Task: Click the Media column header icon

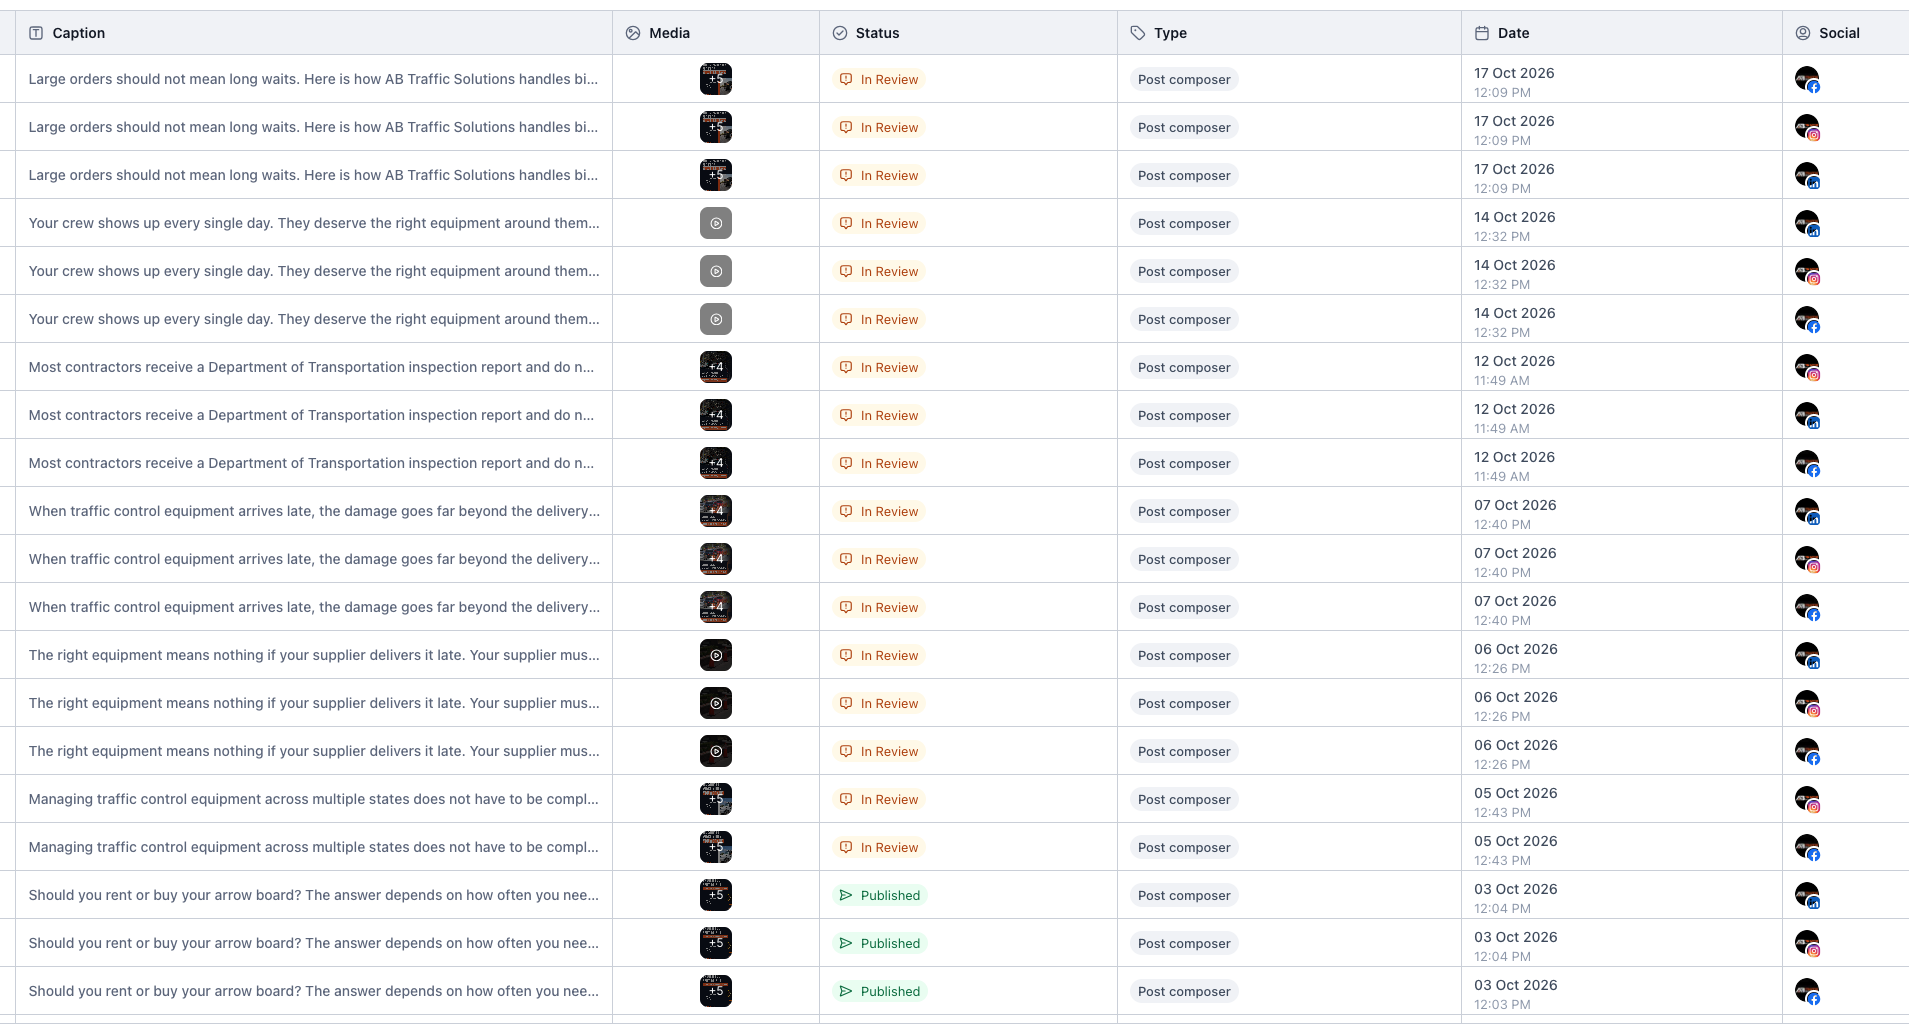Action: click(633, 33)
